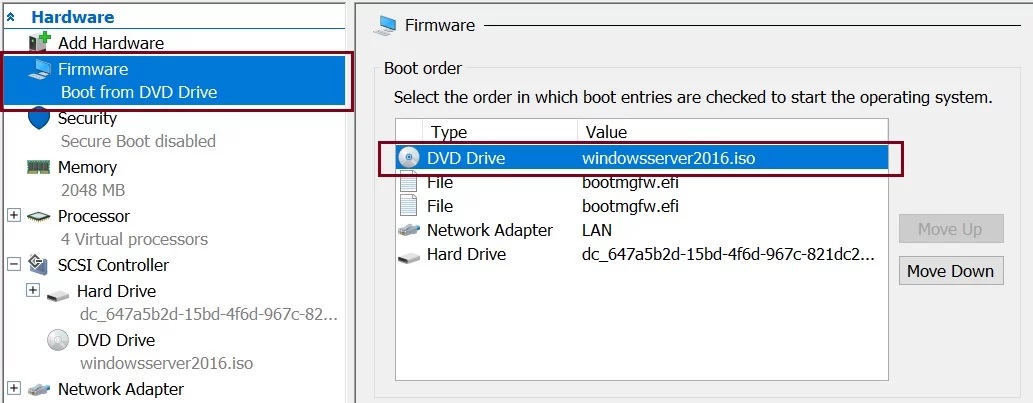Image resolution: width=1033 pixels, height=403 pixels.
Task: Click the Security shield icon
Action: [x=39, y=118]
